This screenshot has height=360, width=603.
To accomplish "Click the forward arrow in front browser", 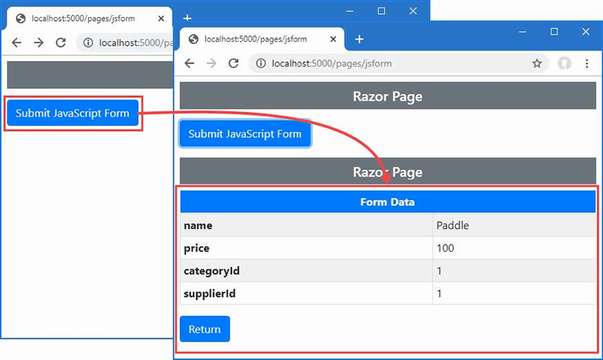I will [x=211, y=63].
